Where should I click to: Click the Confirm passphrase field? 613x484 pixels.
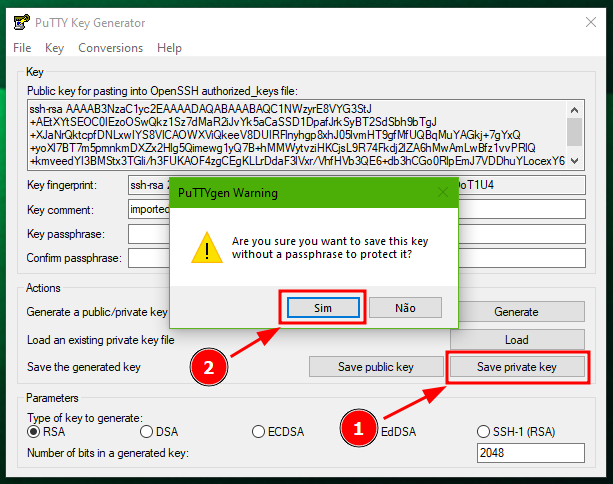pos(357,258)
